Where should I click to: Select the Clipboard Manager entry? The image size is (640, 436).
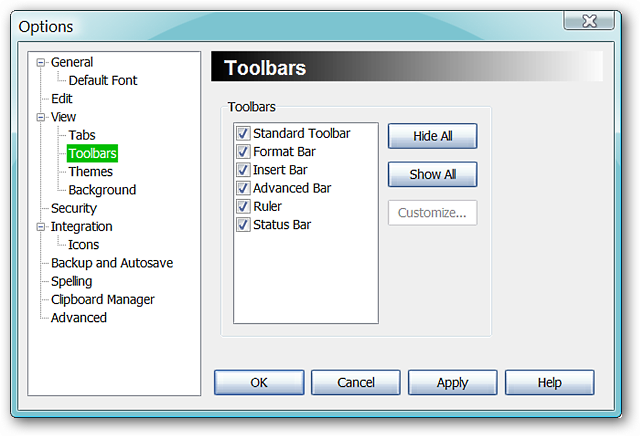click(x=102, y=300)
